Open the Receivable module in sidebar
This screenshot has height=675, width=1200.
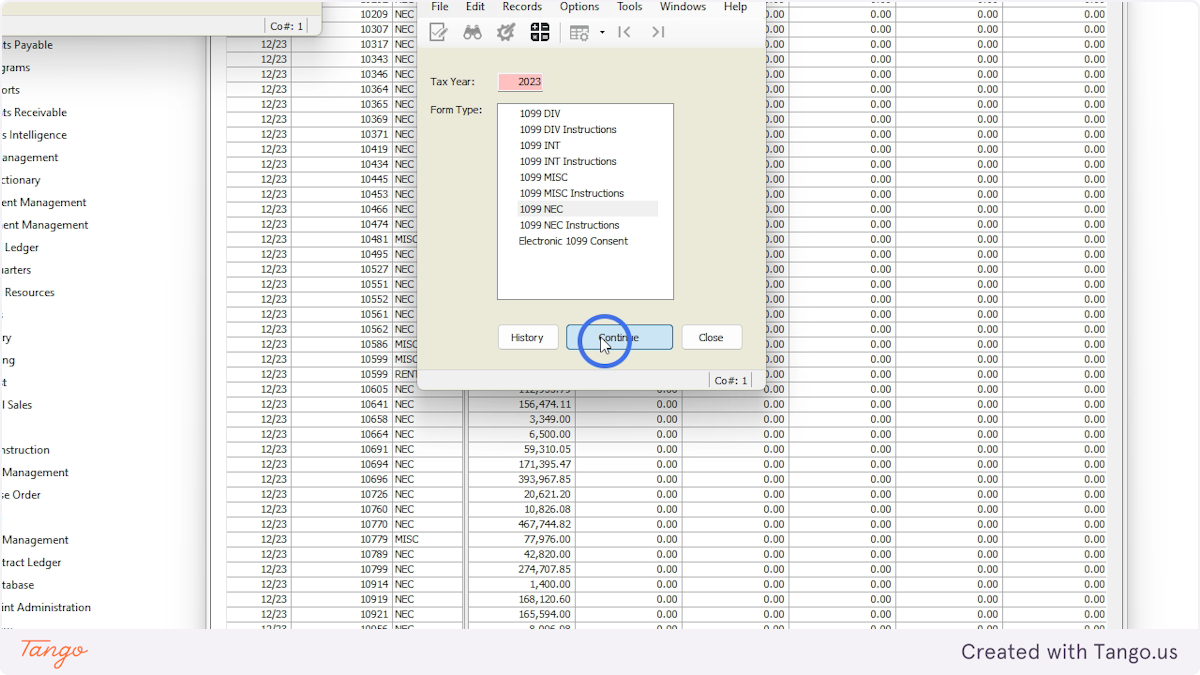pyautogui.click(x=34, y=113)
